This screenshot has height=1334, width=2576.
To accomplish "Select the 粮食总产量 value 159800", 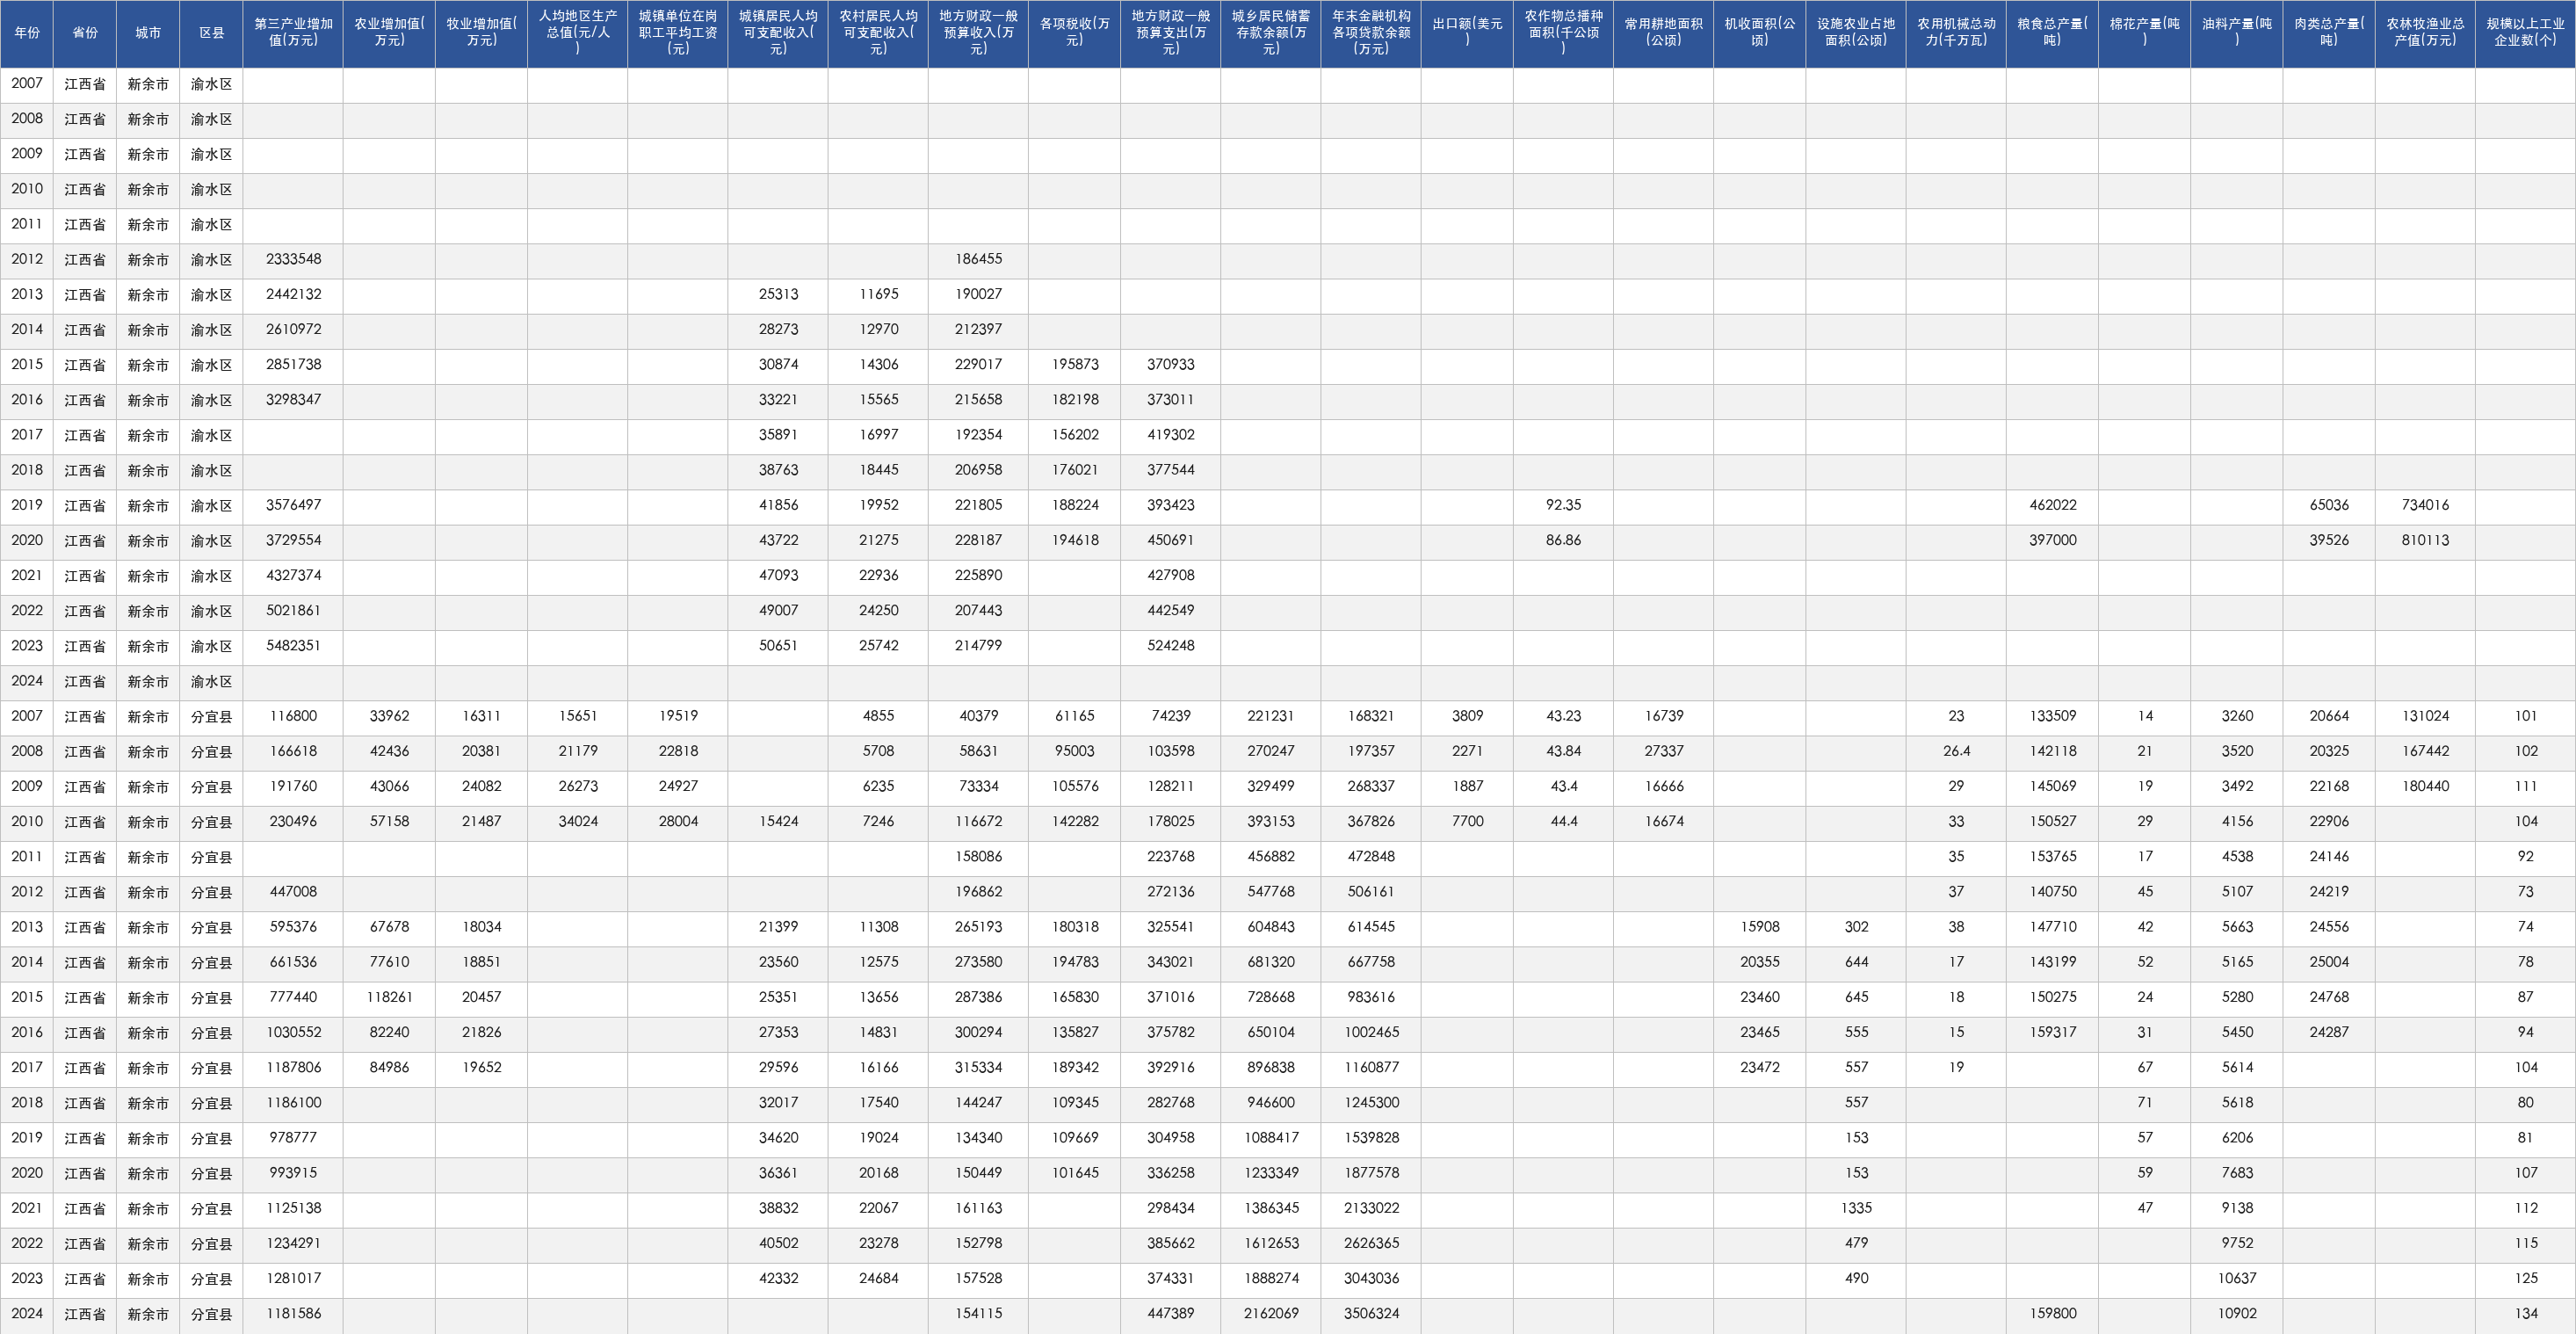I will [x=2052, y=1314].
